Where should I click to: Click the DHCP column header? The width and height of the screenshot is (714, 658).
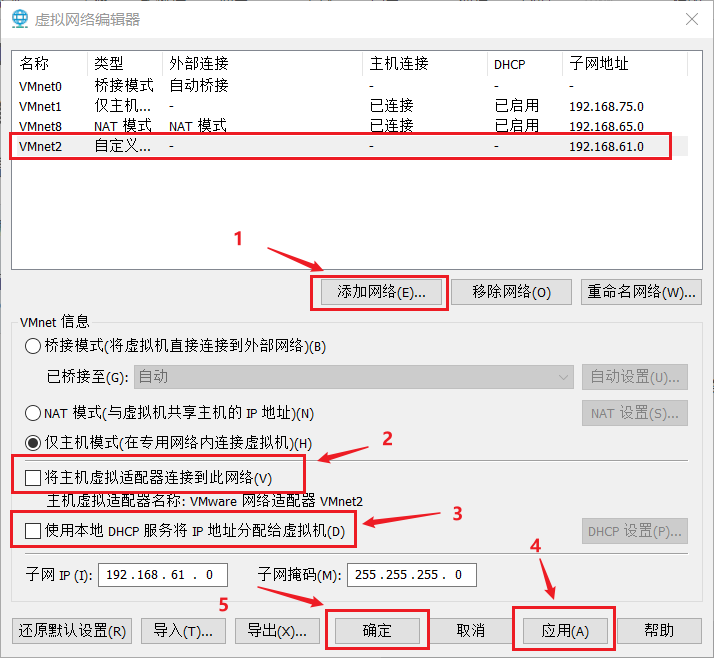[x=525, y=64]
